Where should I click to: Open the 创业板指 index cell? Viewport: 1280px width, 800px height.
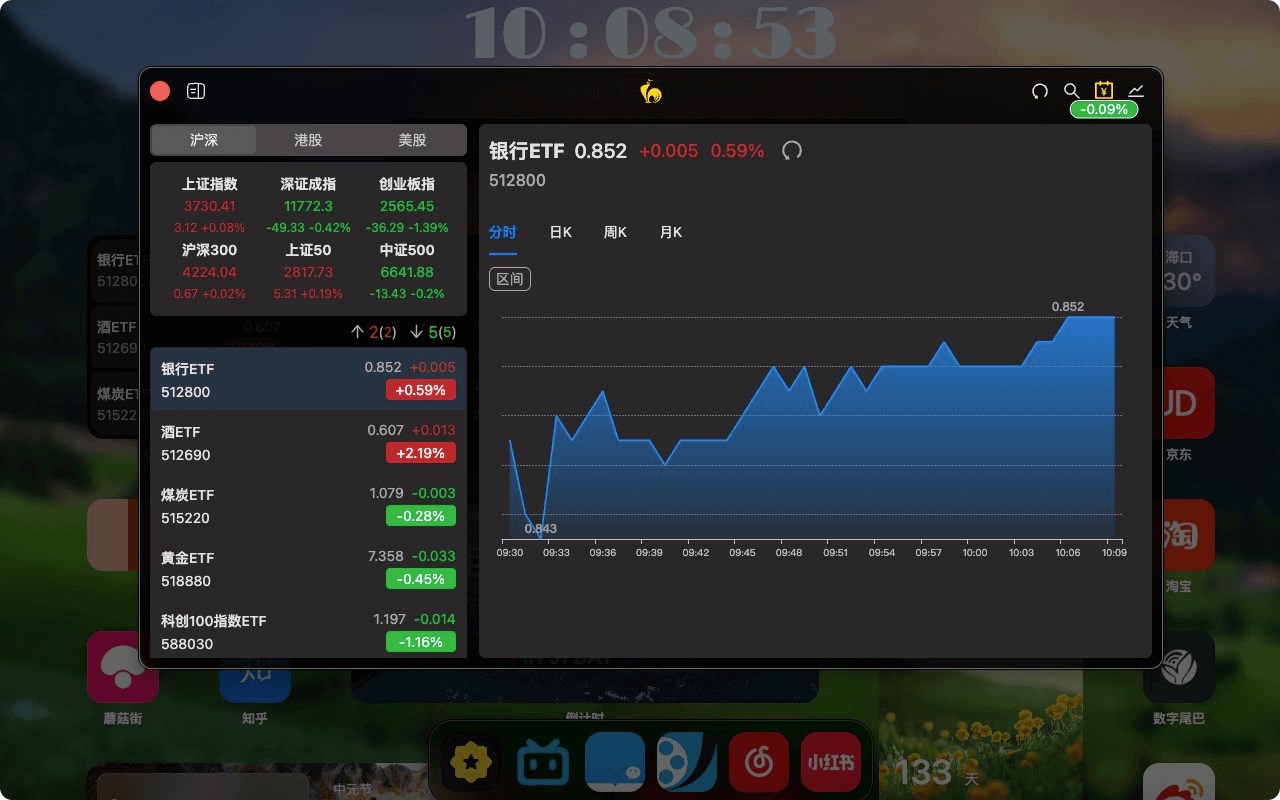coord(407,206)
